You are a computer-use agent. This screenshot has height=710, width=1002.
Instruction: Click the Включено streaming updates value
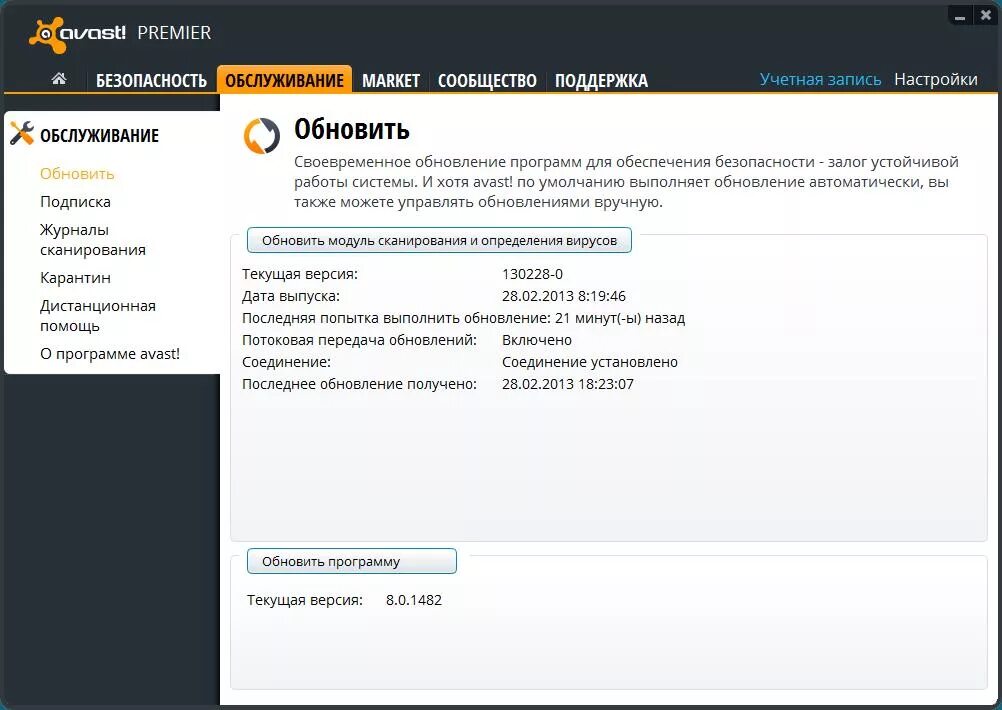(537, 340)
